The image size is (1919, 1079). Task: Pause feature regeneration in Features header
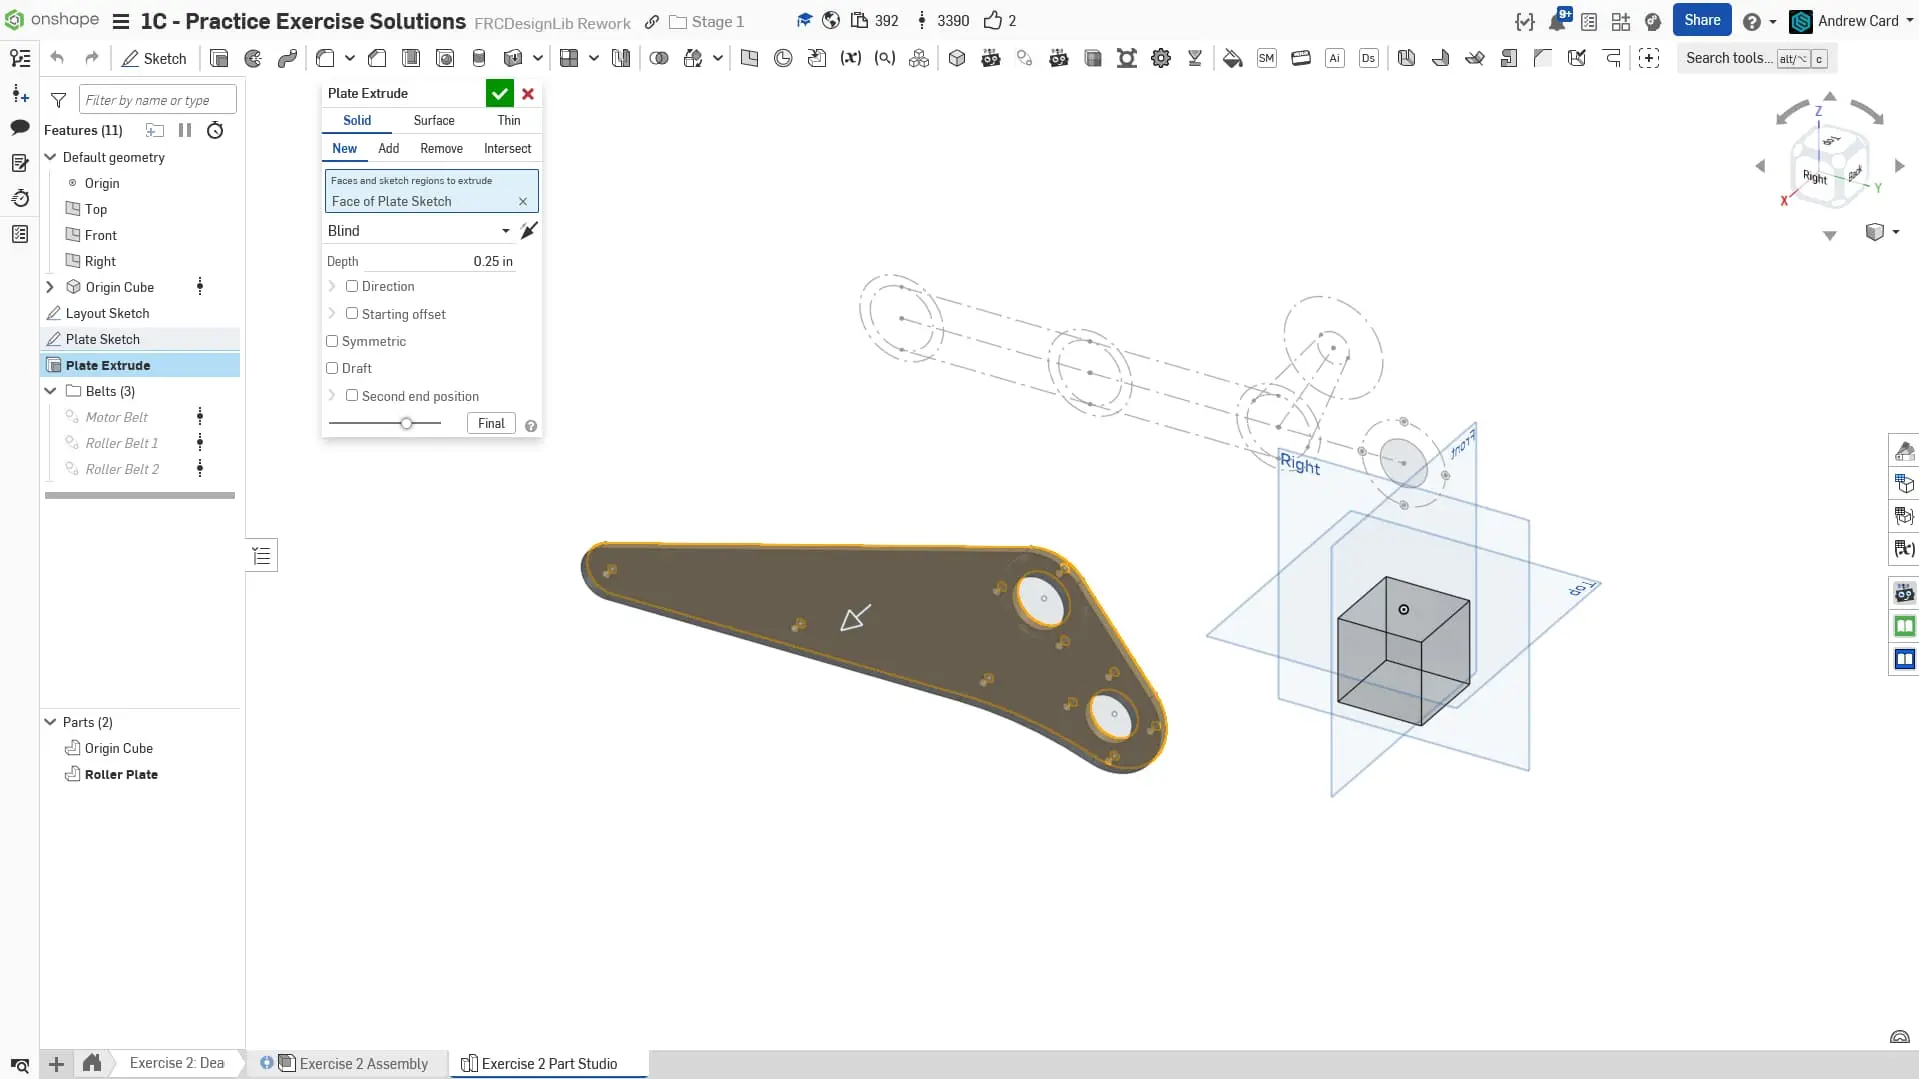[185, 130]
